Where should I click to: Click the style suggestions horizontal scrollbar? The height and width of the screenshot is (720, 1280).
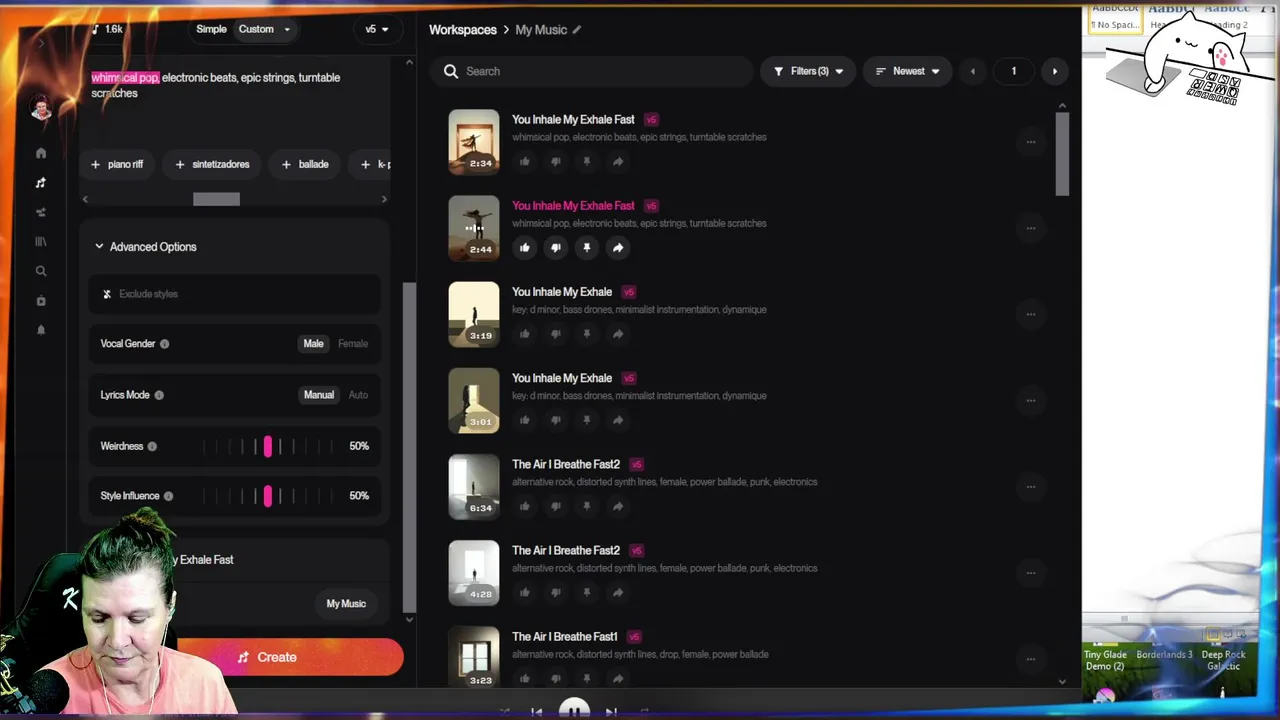tap(216, 199)
